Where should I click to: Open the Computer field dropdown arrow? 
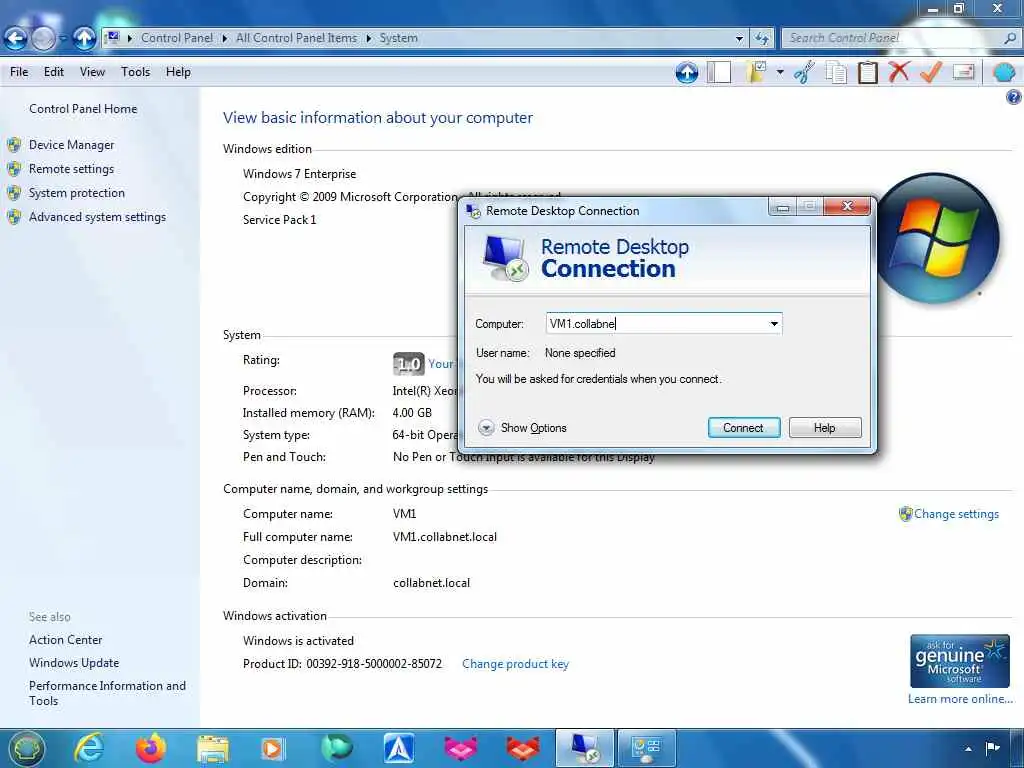click(774, 324)
